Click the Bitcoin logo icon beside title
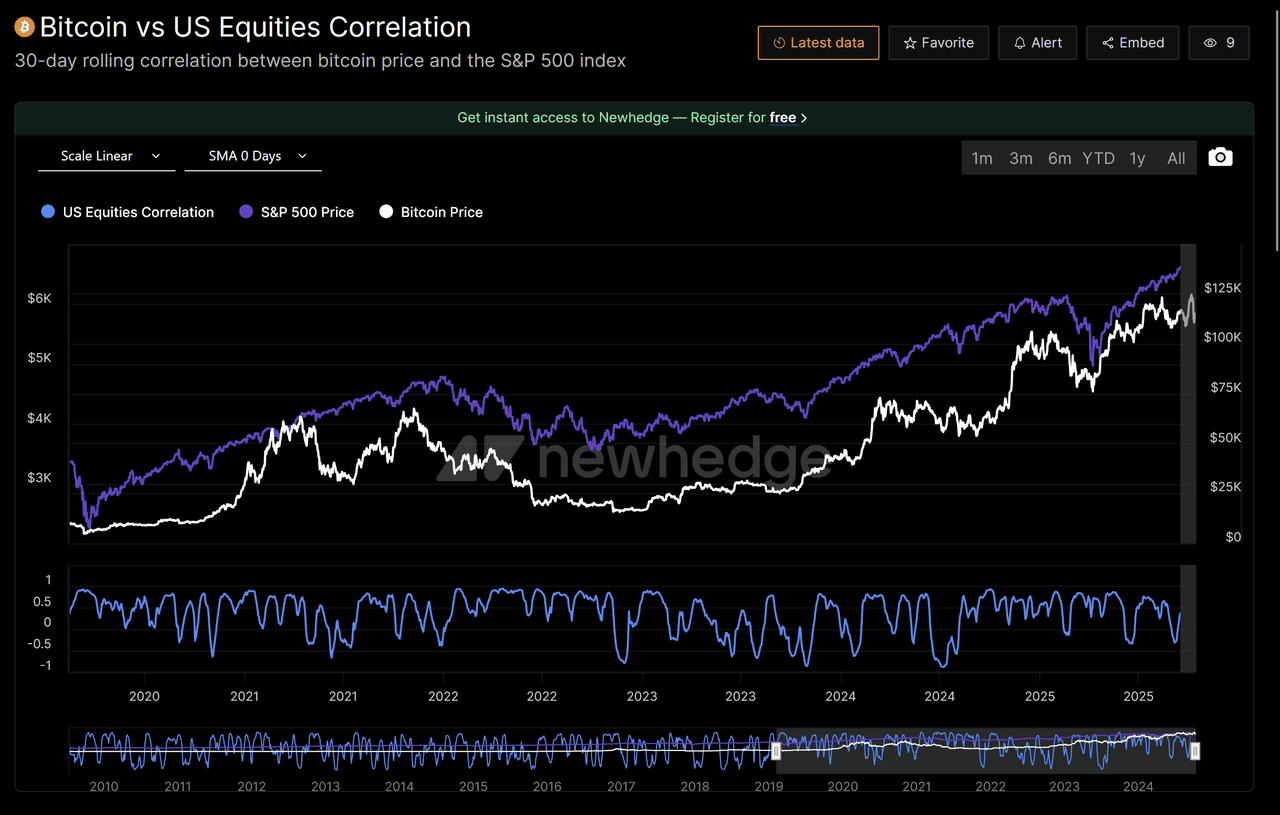 (24, 27)
